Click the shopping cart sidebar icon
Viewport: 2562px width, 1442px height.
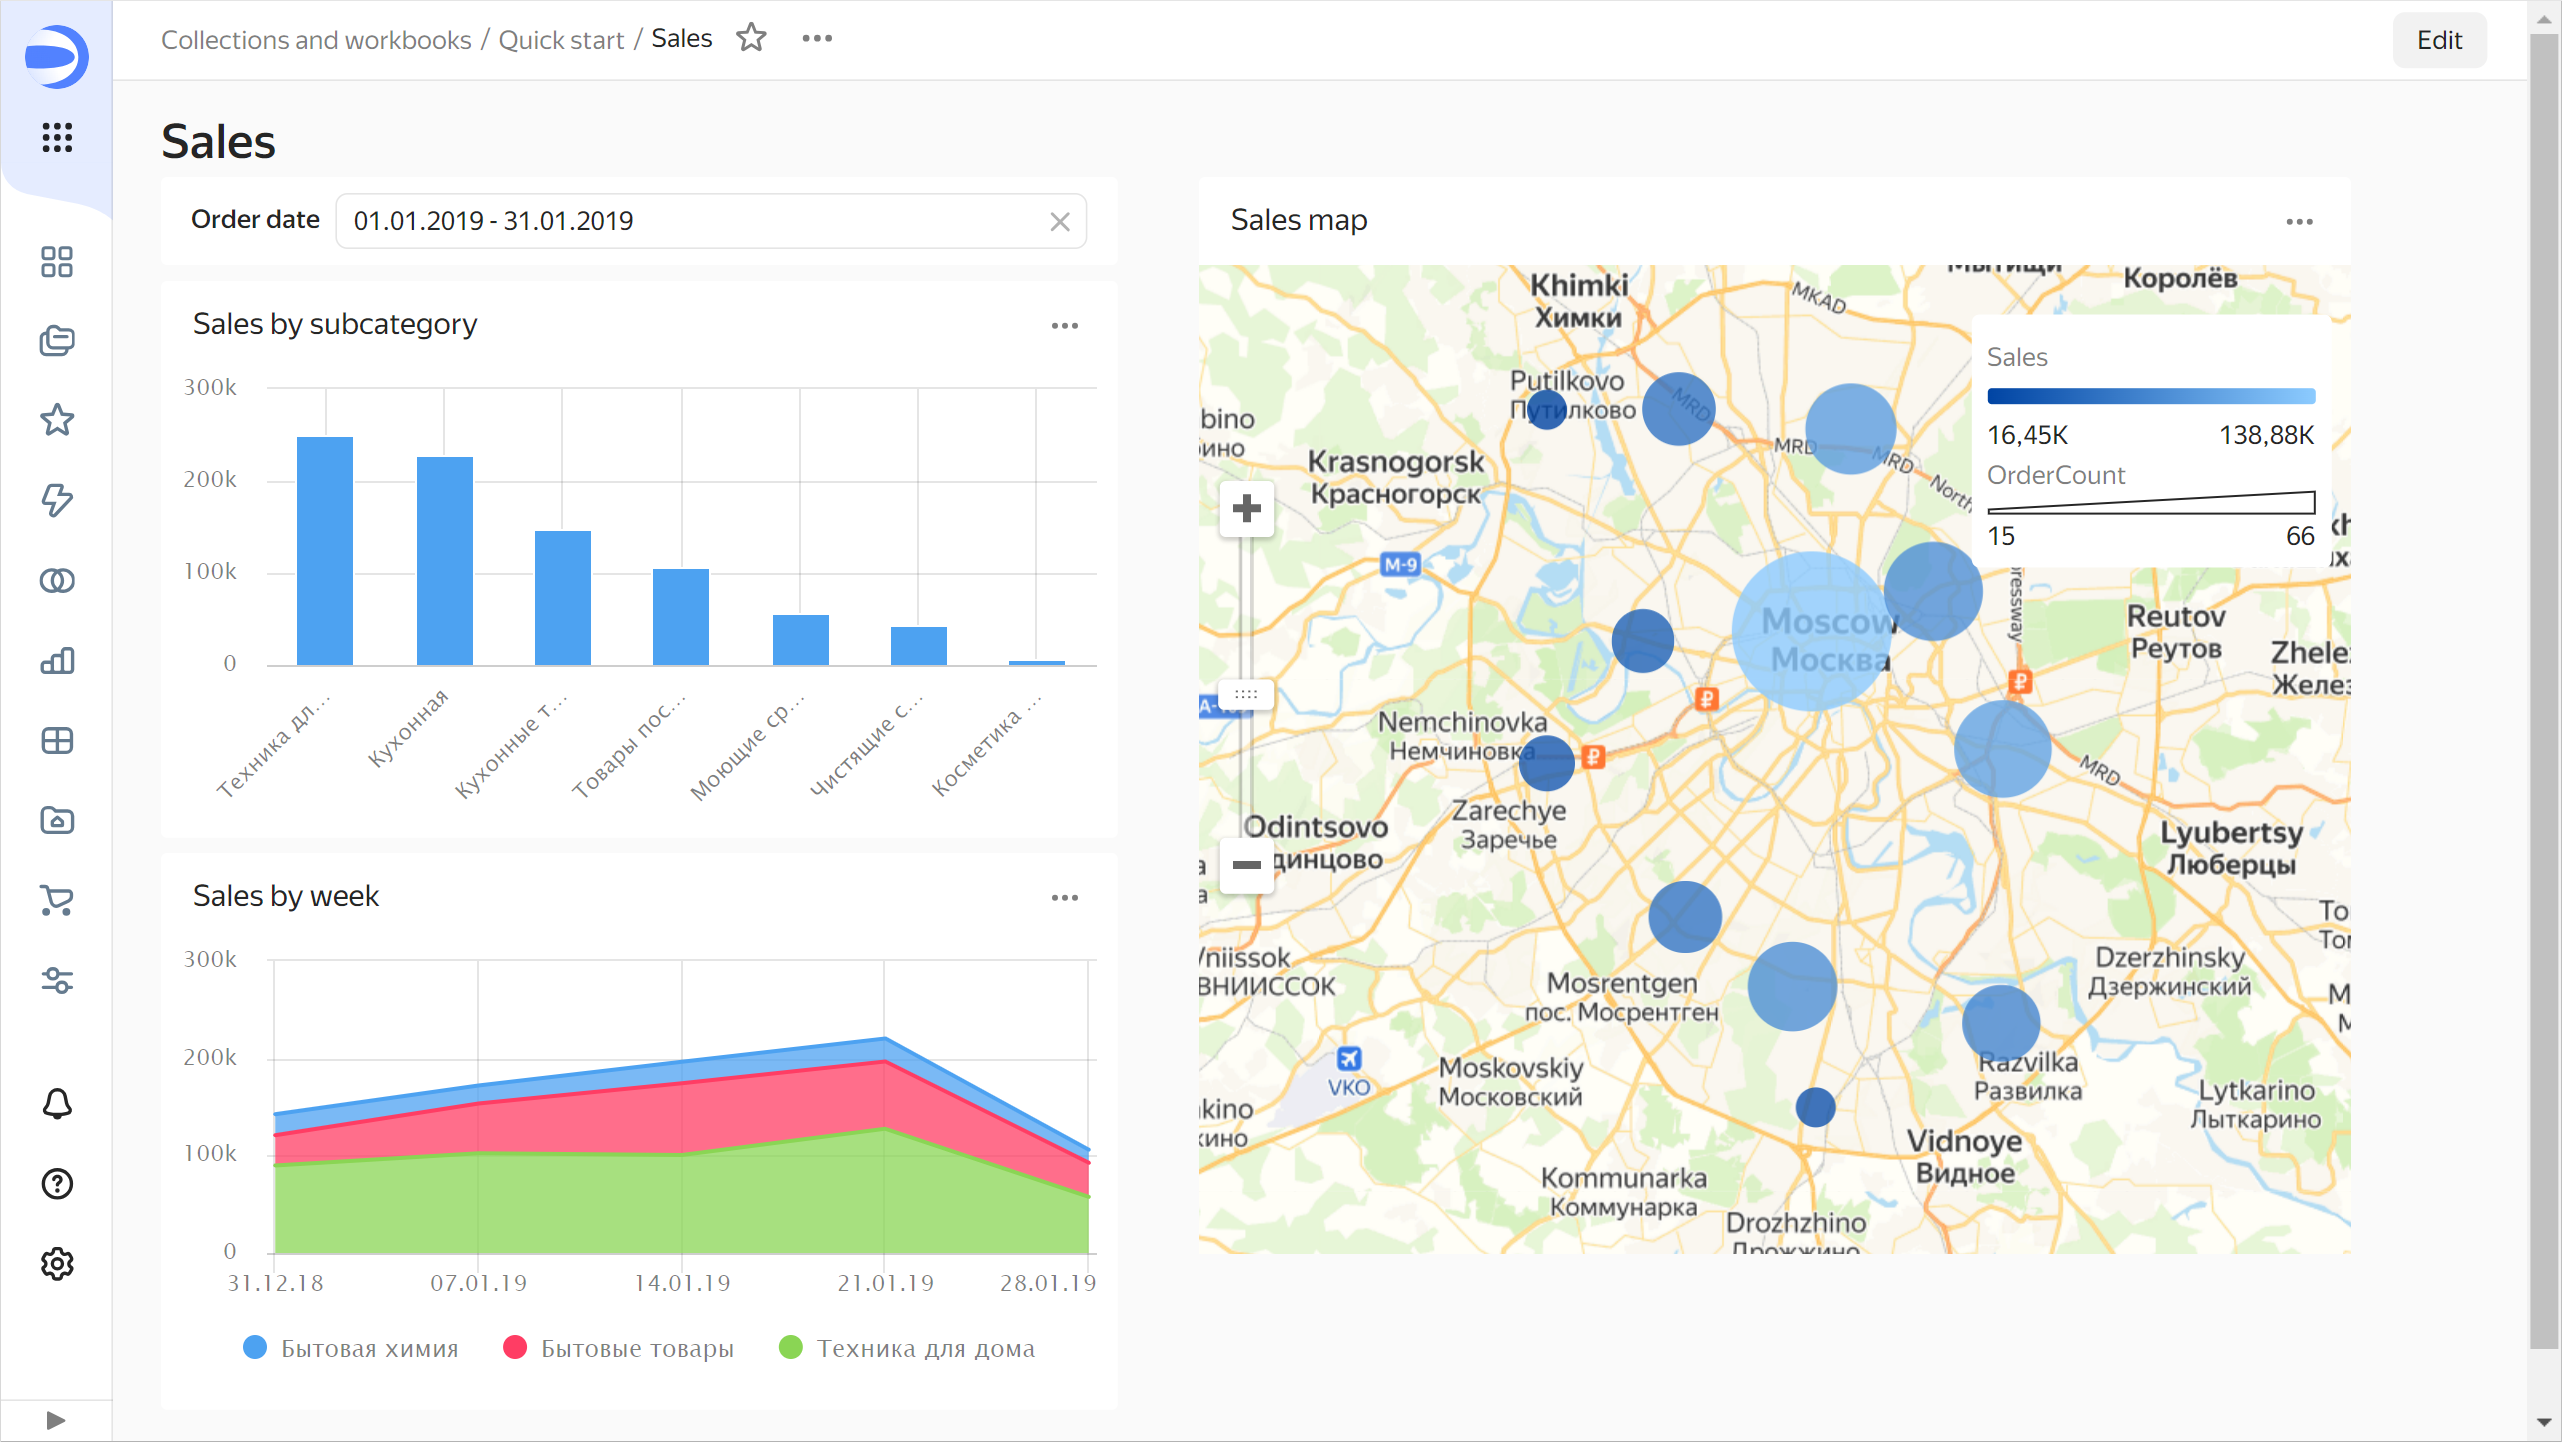coord(57,901)
